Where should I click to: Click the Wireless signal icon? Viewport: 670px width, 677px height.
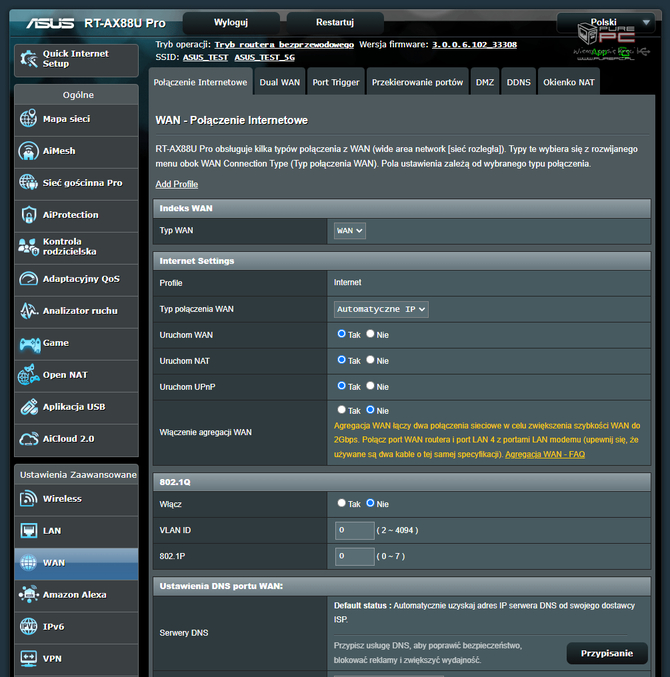[x=28, y=499]
